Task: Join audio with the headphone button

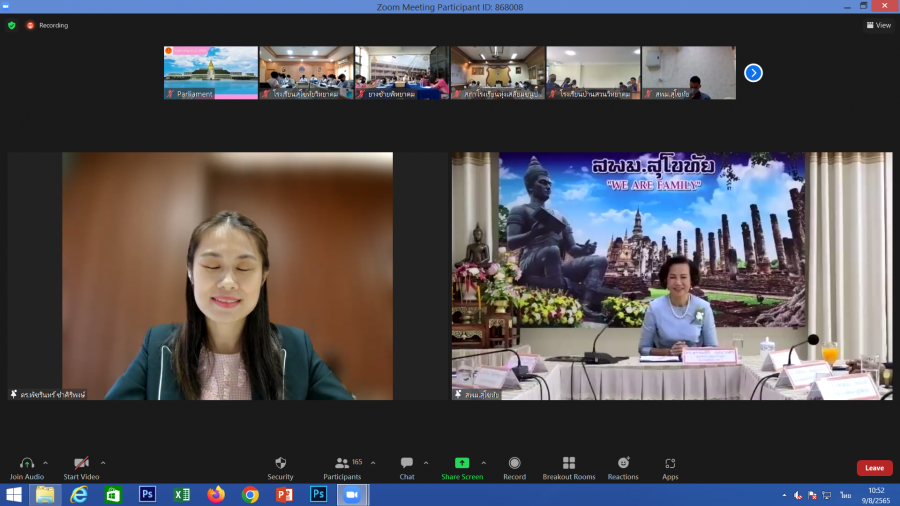Action: point(27,464)
